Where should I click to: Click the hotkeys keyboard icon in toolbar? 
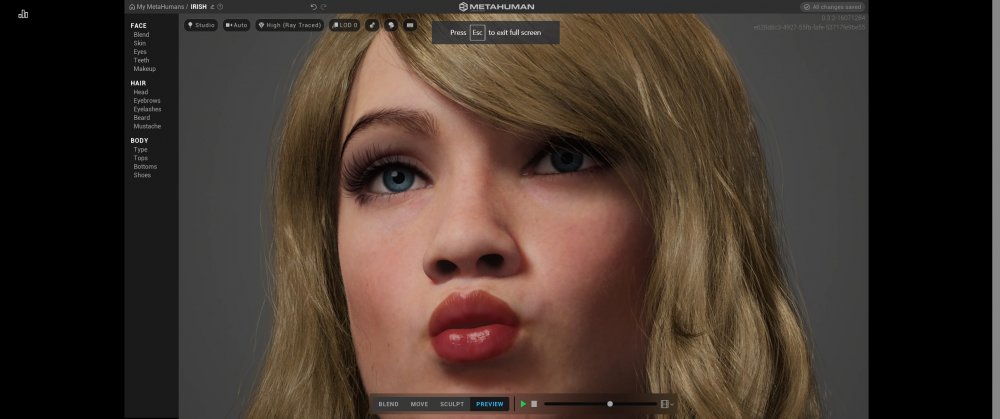click(410, 25)
